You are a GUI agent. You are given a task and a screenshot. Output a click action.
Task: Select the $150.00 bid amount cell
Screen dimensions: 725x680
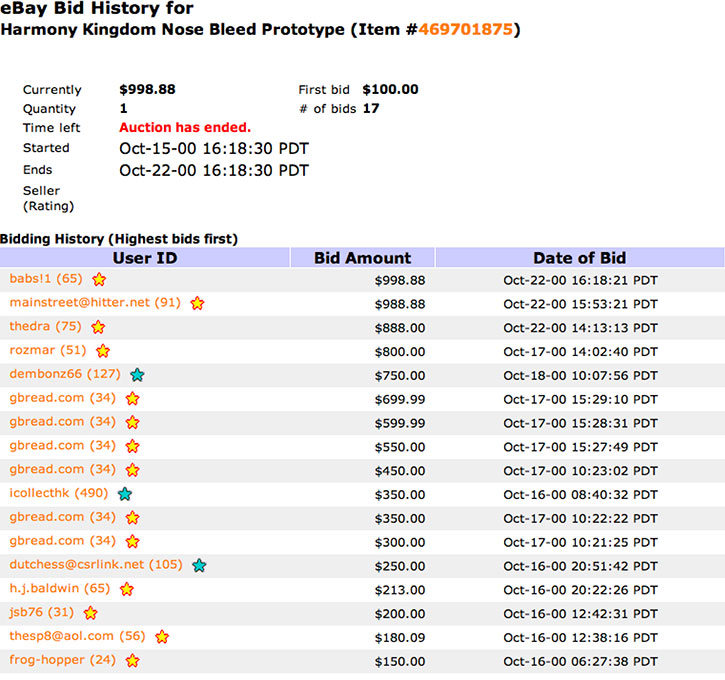[x=399, y=662]
